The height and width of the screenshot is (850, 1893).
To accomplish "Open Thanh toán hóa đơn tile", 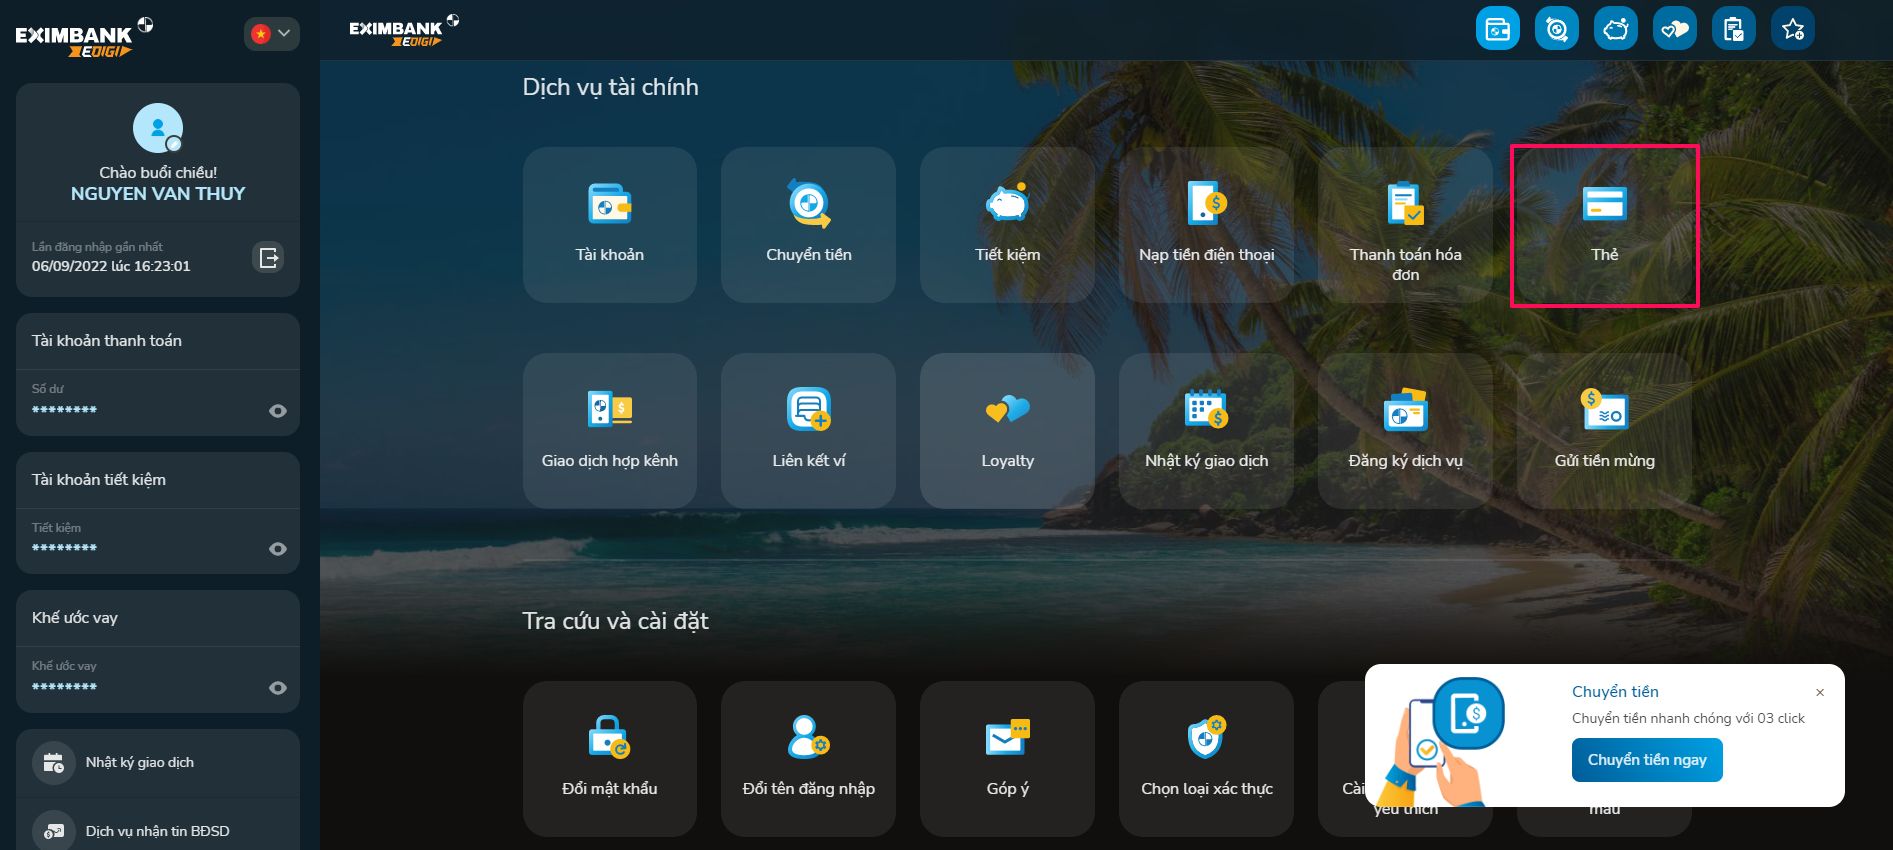I will tap(1405, 224).
